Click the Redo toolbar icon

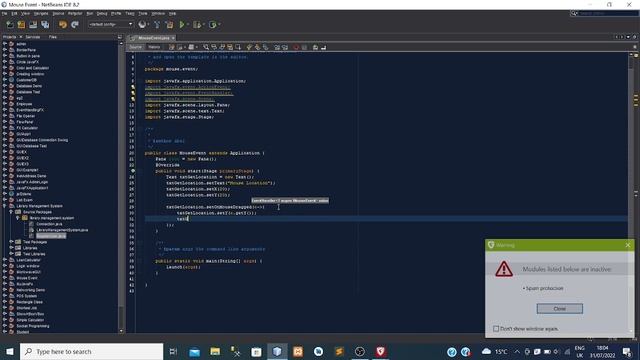click(x=75, y=25)
